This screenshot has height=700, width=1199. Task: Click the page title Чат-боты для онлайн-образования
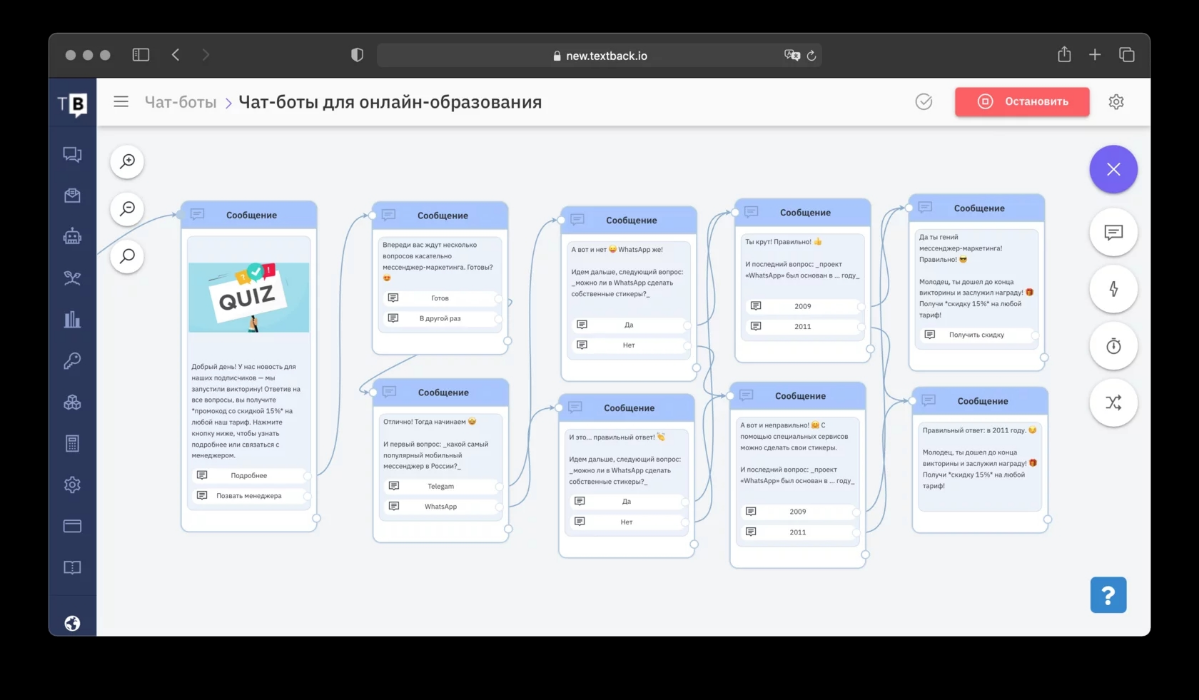click(390, 103)
